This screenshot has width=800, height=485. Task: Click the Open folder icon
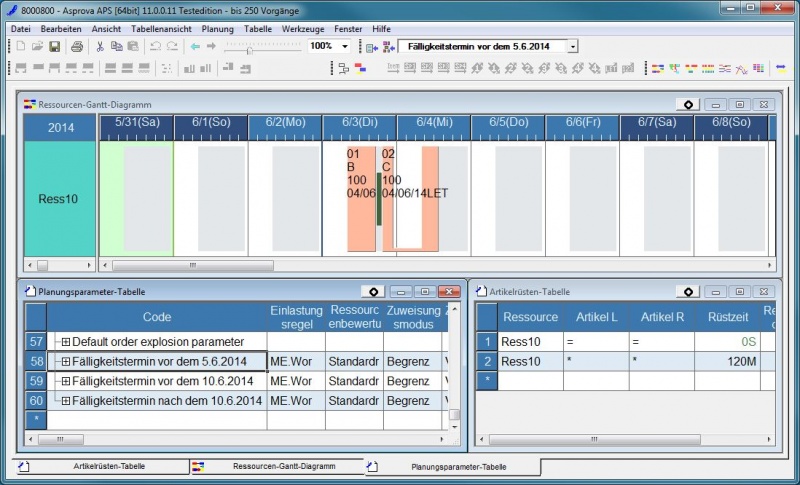pyautogui.click(x=37, y=47)
